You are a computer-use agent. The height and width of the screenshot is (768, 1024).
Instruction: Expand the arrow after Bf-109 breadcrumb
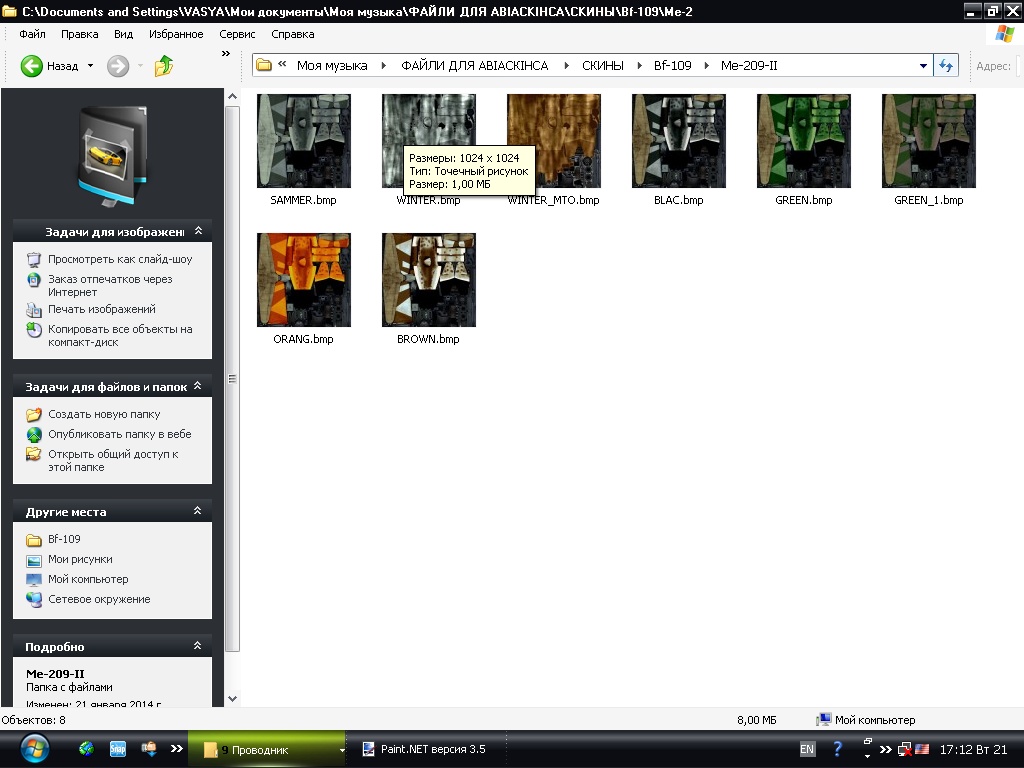click(x=707, y=65)
